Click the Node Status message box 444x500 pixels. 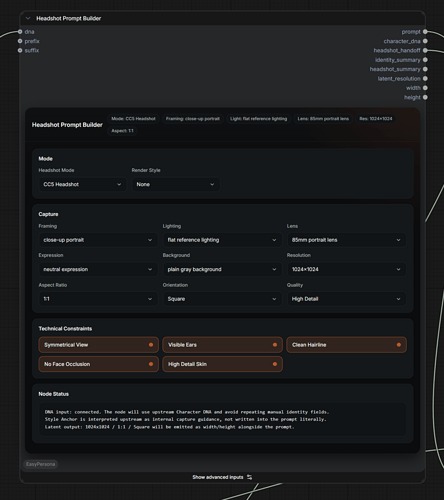point(222,419)
